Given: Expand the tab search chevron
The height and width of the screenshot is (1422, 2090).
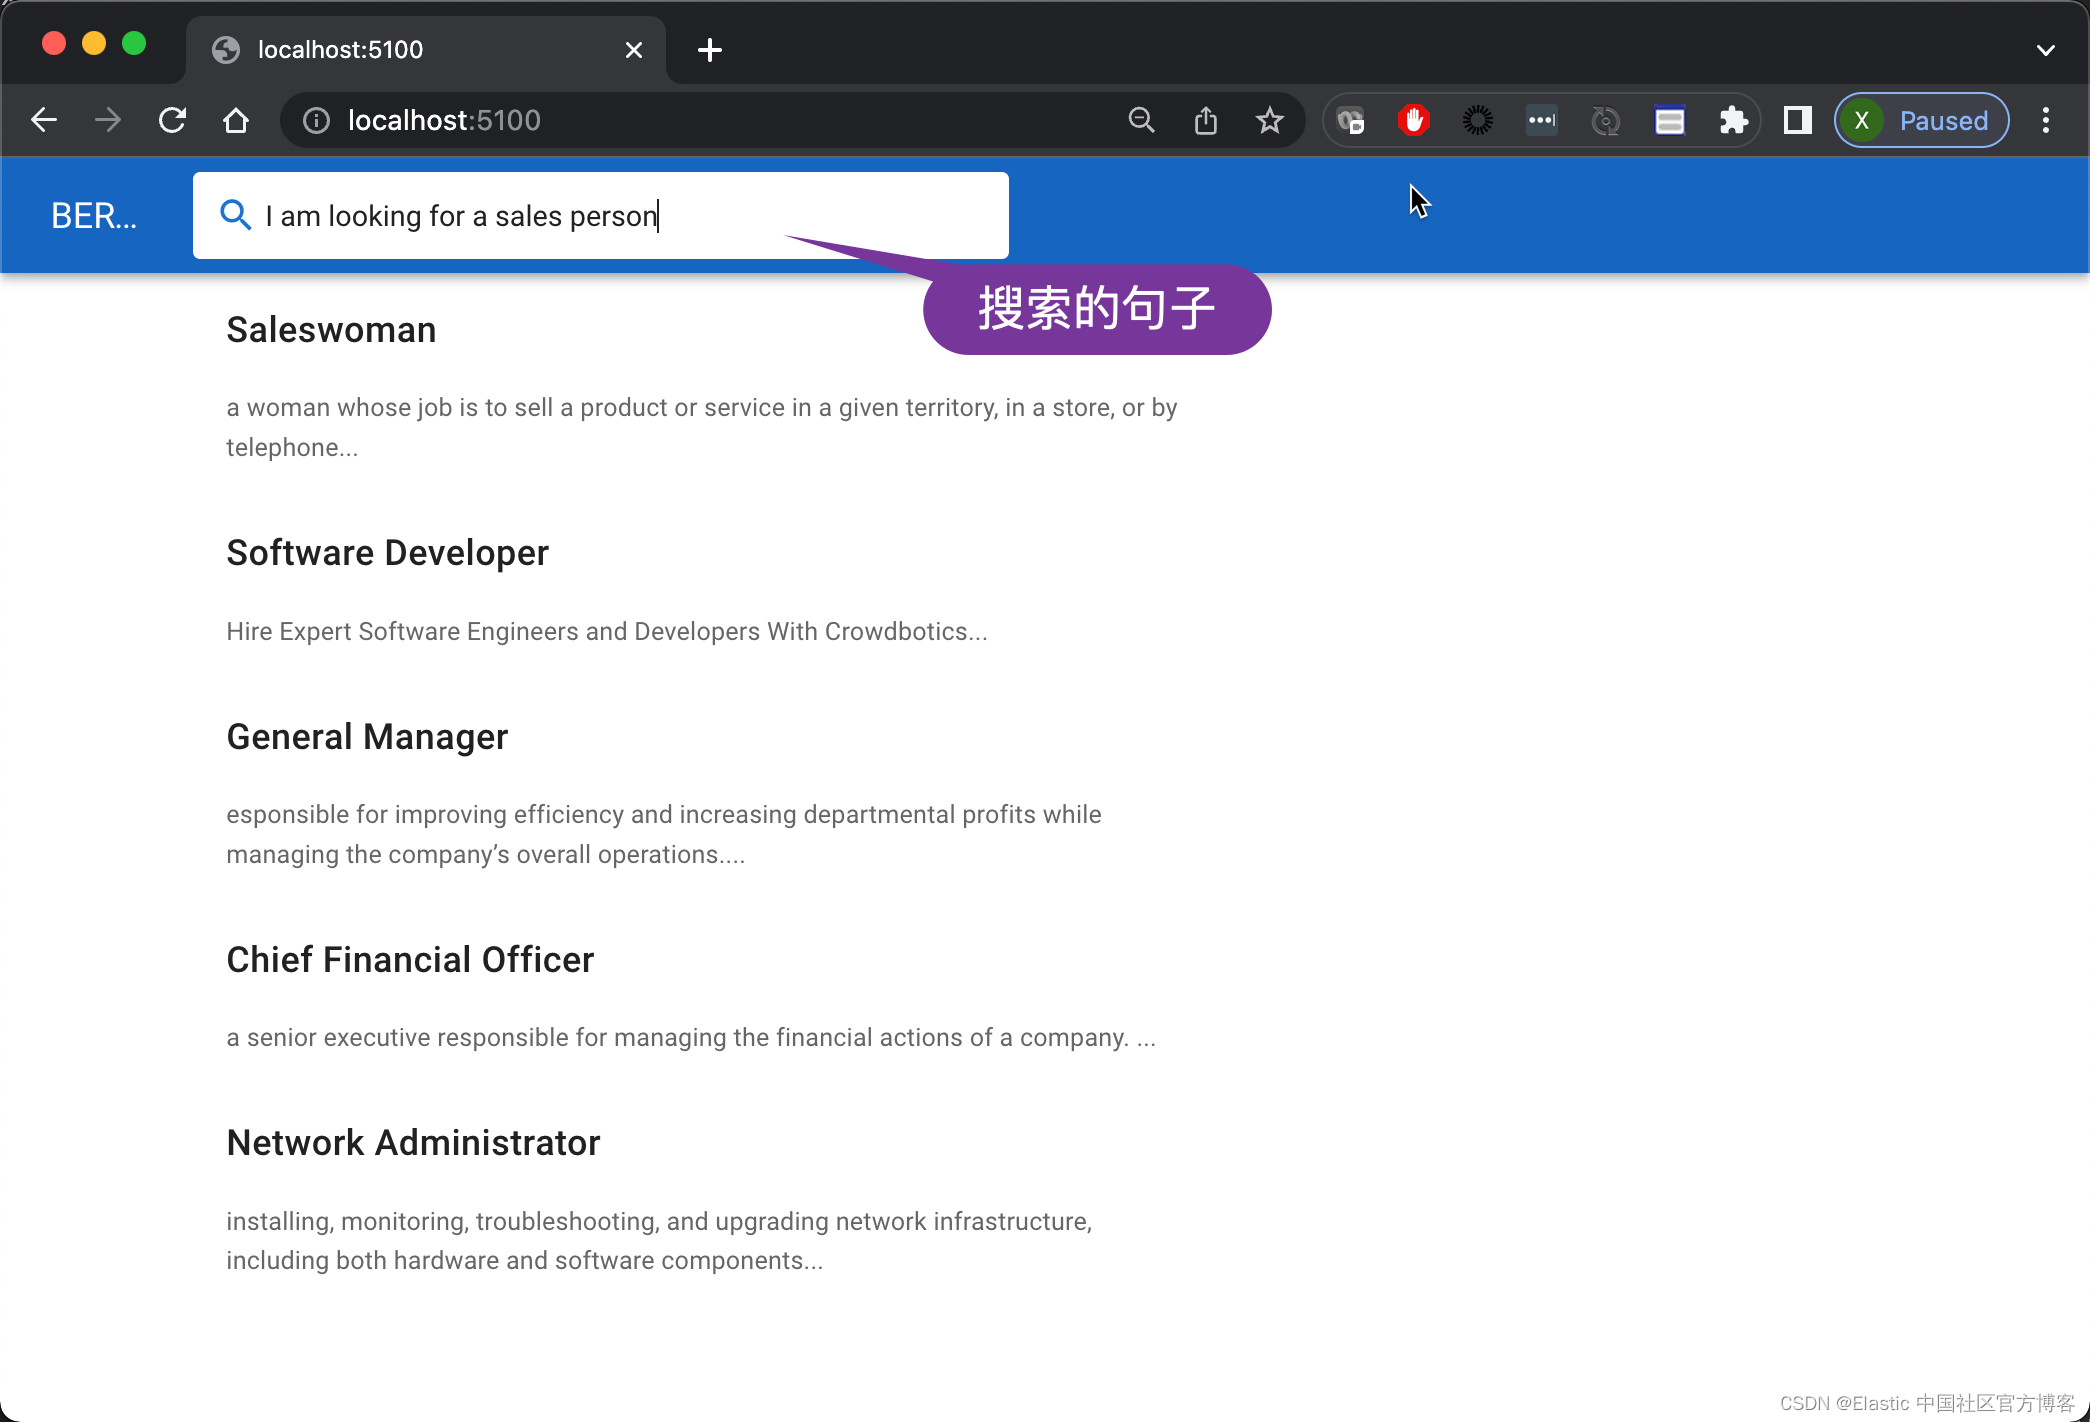Looking at the screenshot, I should coord(2045,49).
